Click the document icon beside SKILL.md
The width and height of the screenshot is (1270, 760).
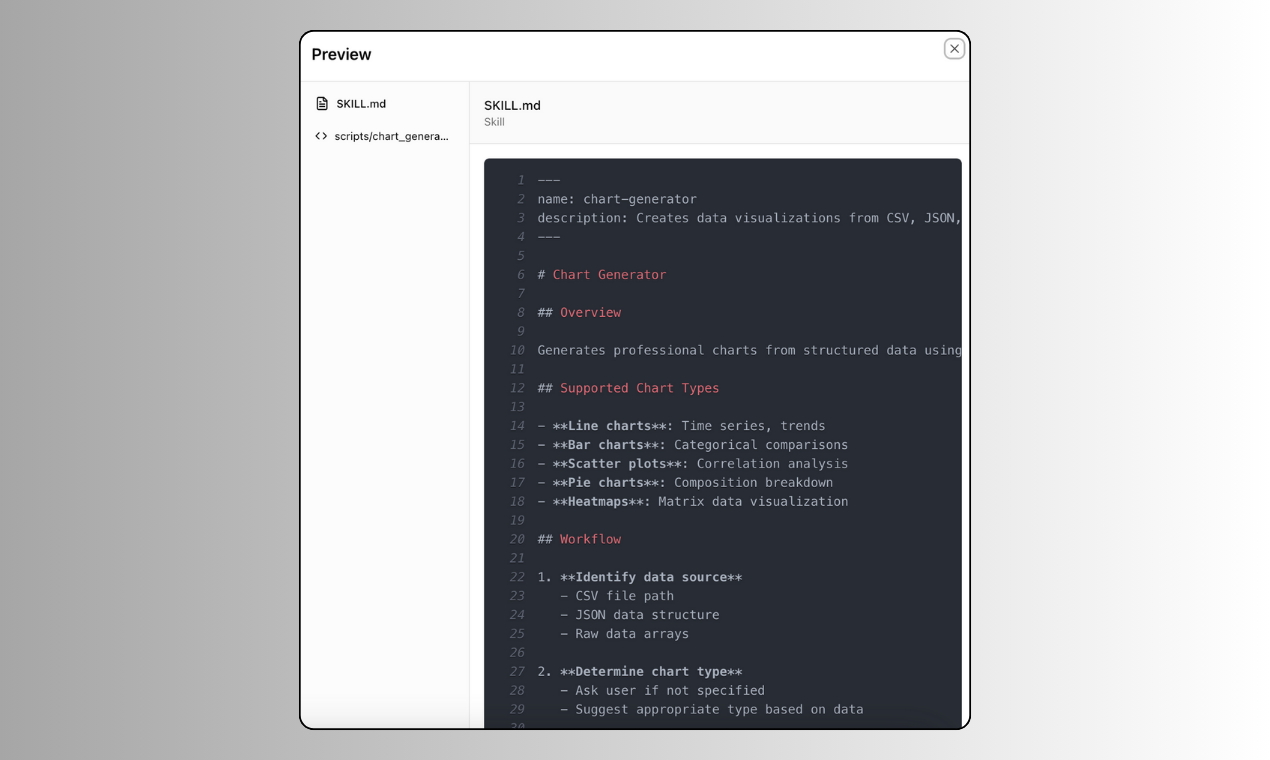click(322, 104)
